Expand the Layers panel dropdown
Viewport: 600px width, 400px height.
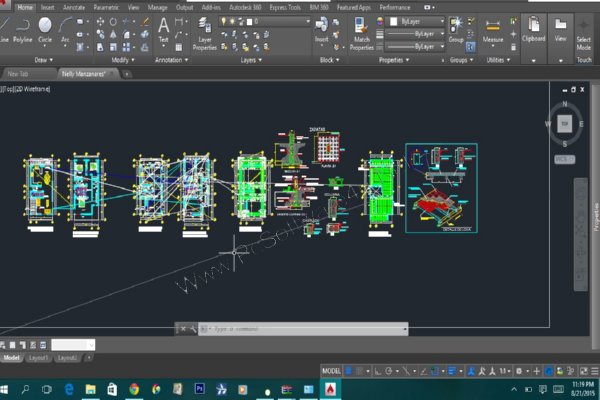coord(251,60)
